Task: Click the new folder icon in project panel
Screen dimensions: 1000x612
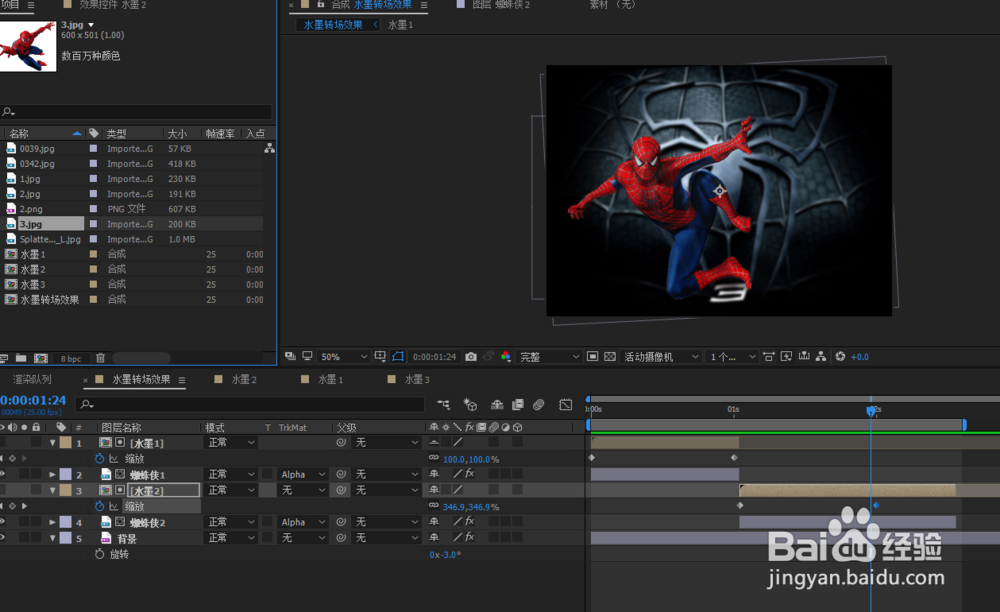Action: pos(21,358)
